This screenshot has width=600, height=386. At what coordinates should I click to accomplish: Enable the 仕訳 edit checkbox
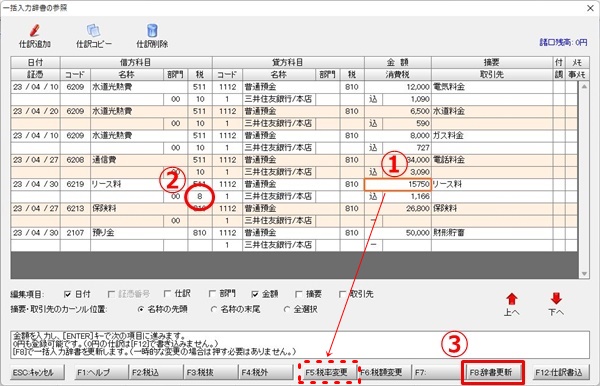coord(167,294)
